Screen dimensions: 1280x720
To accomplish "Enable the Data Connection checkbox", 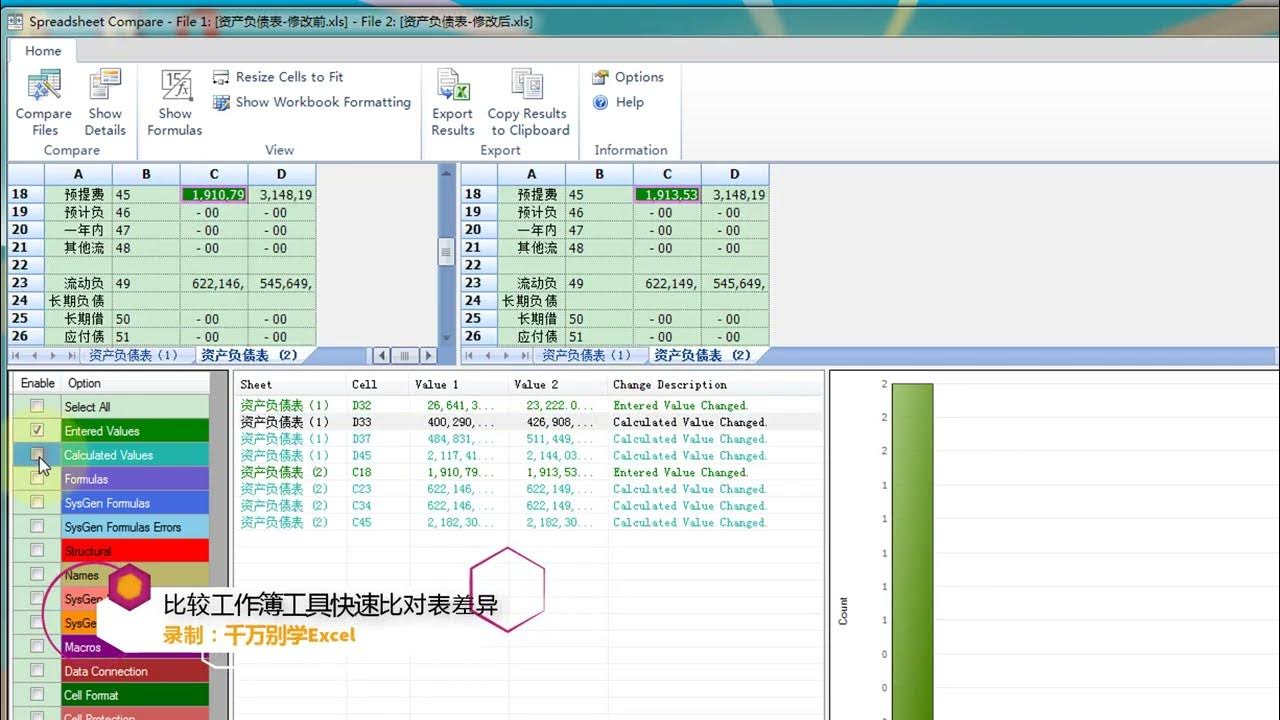I will click(37, 670).
